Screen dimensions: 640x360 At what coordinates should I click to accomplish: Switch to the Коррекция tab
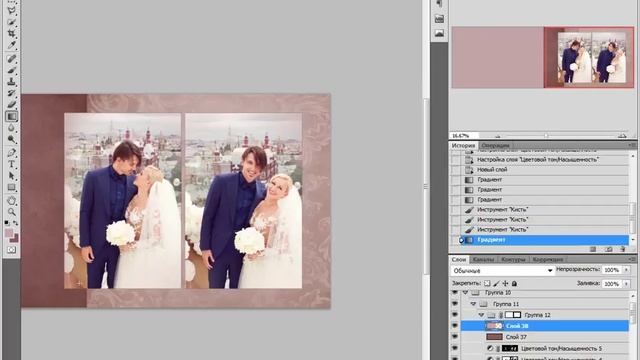click(x=548, y=259)
